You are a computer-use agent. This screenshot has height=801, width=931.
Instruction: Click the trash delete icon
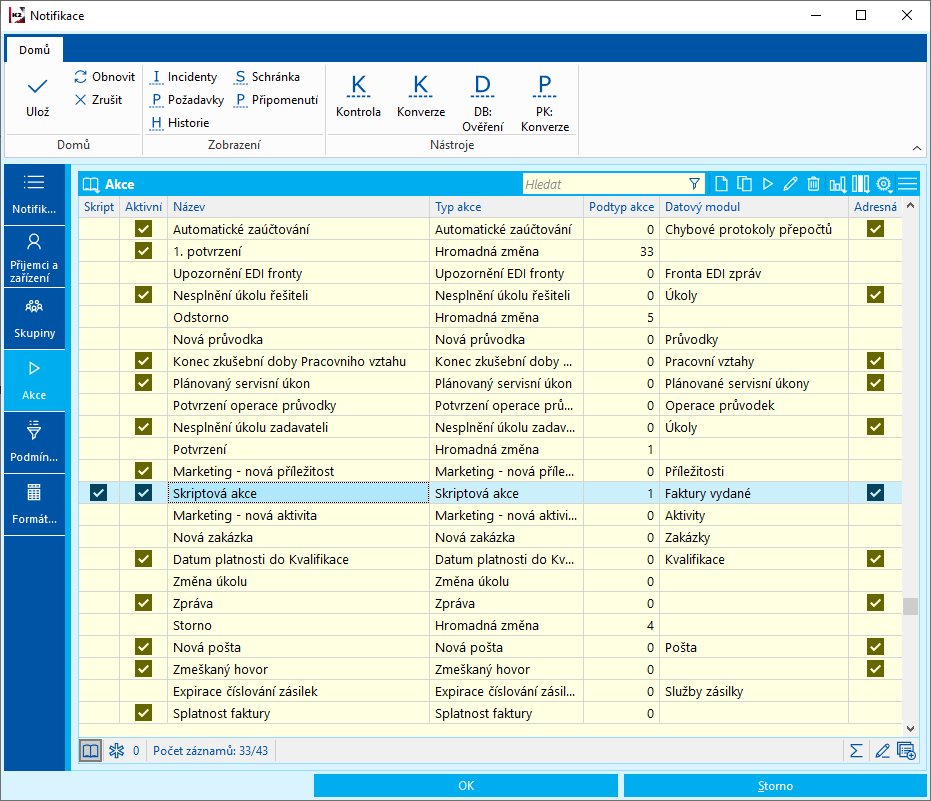(814, 184)
